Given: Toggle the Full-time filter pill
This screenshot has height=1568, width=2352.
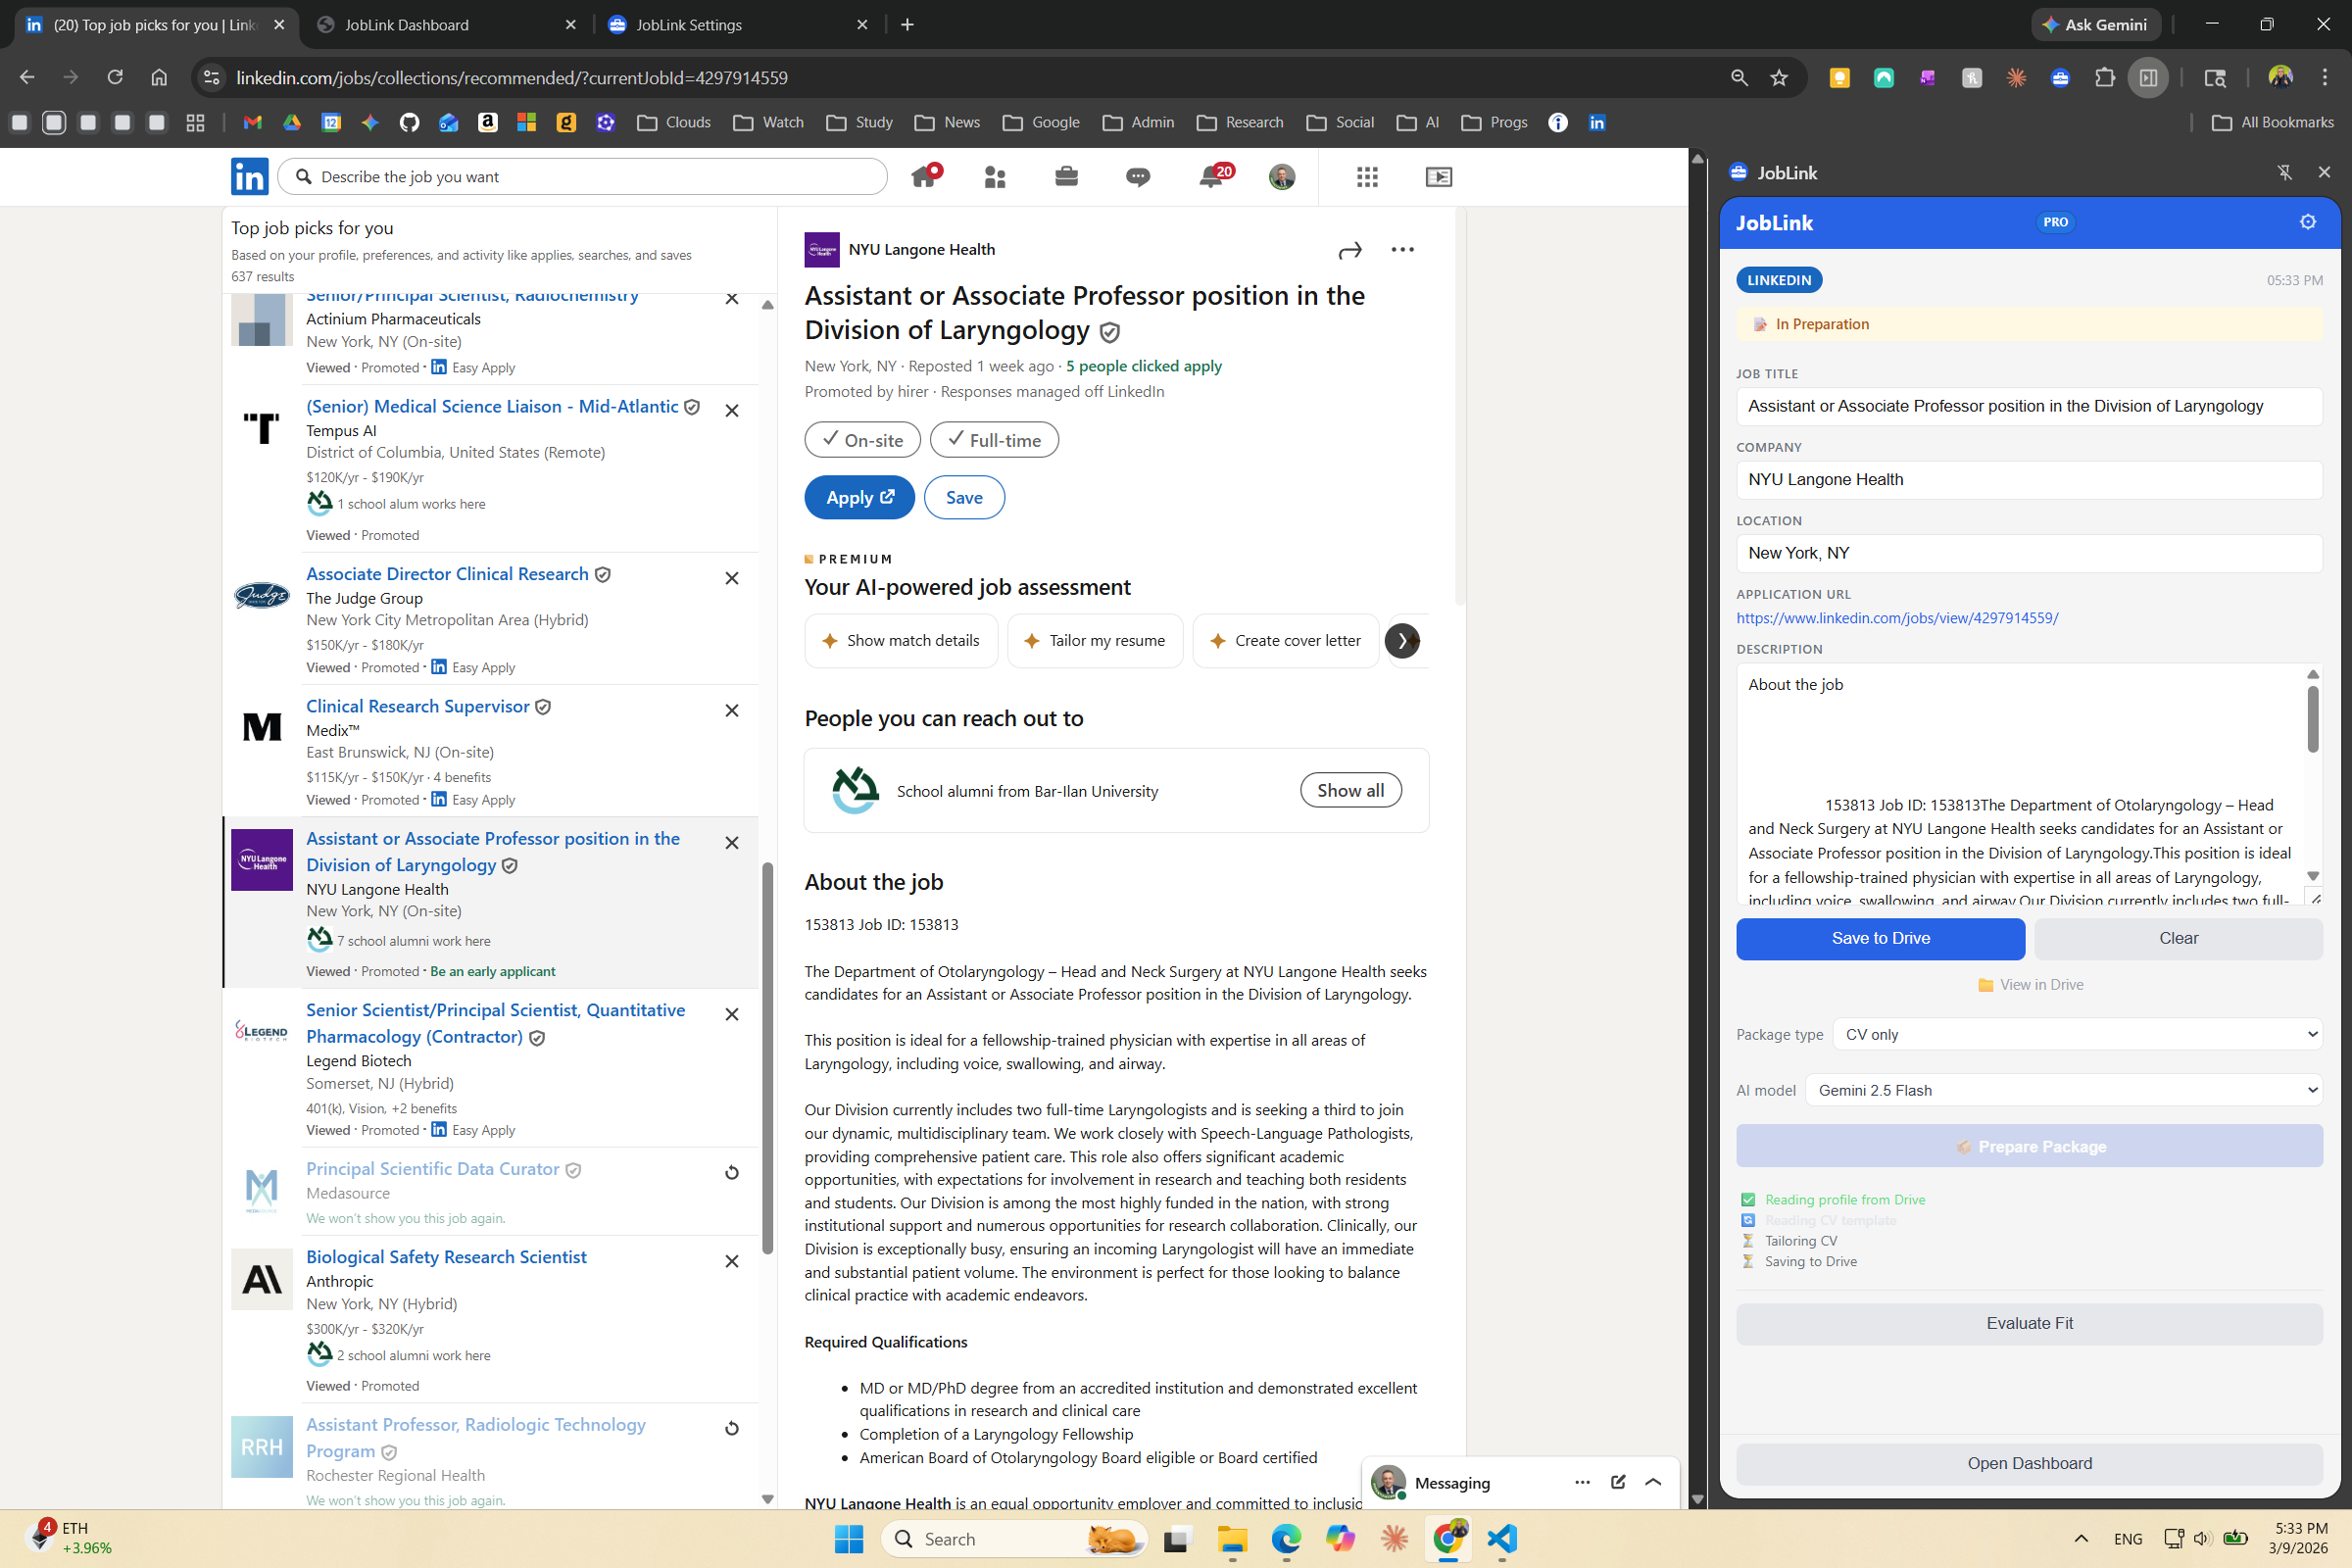Looking at the screenshot, I should [x=994, y=440].
